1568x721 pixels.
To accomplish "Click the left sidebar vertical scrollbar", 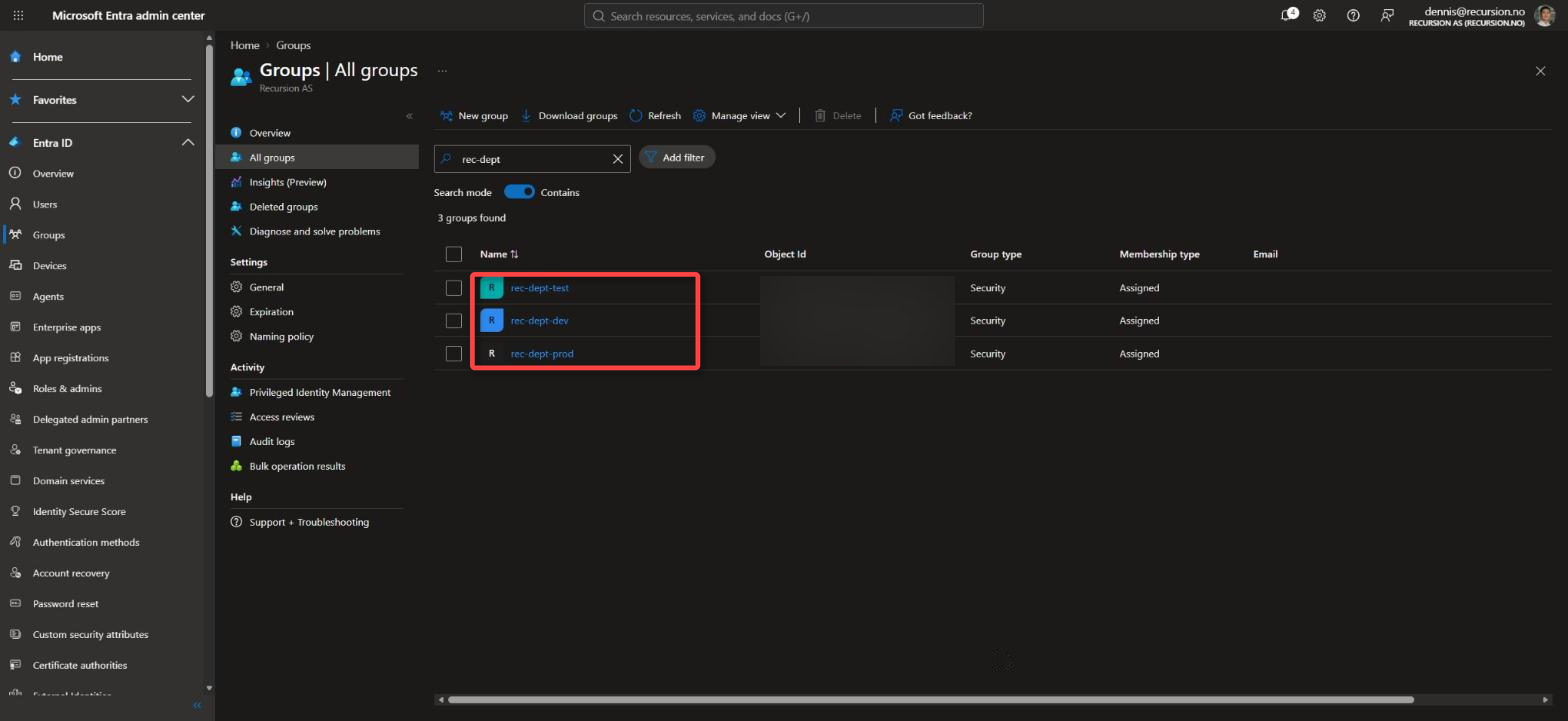I will [x=209, y=223].
